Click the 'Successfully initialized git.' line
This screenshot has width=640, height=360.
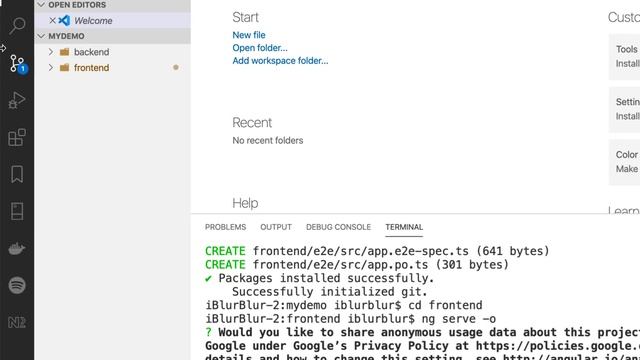click(330, 292)
